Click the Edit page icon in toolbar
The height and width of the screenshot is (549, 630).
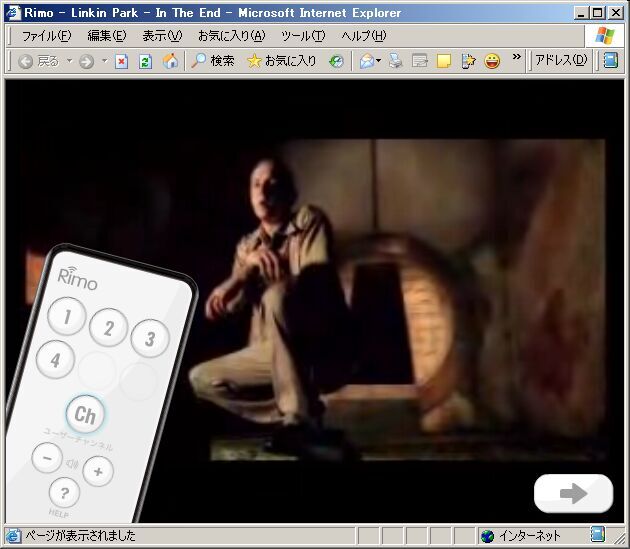pos(420,61)
